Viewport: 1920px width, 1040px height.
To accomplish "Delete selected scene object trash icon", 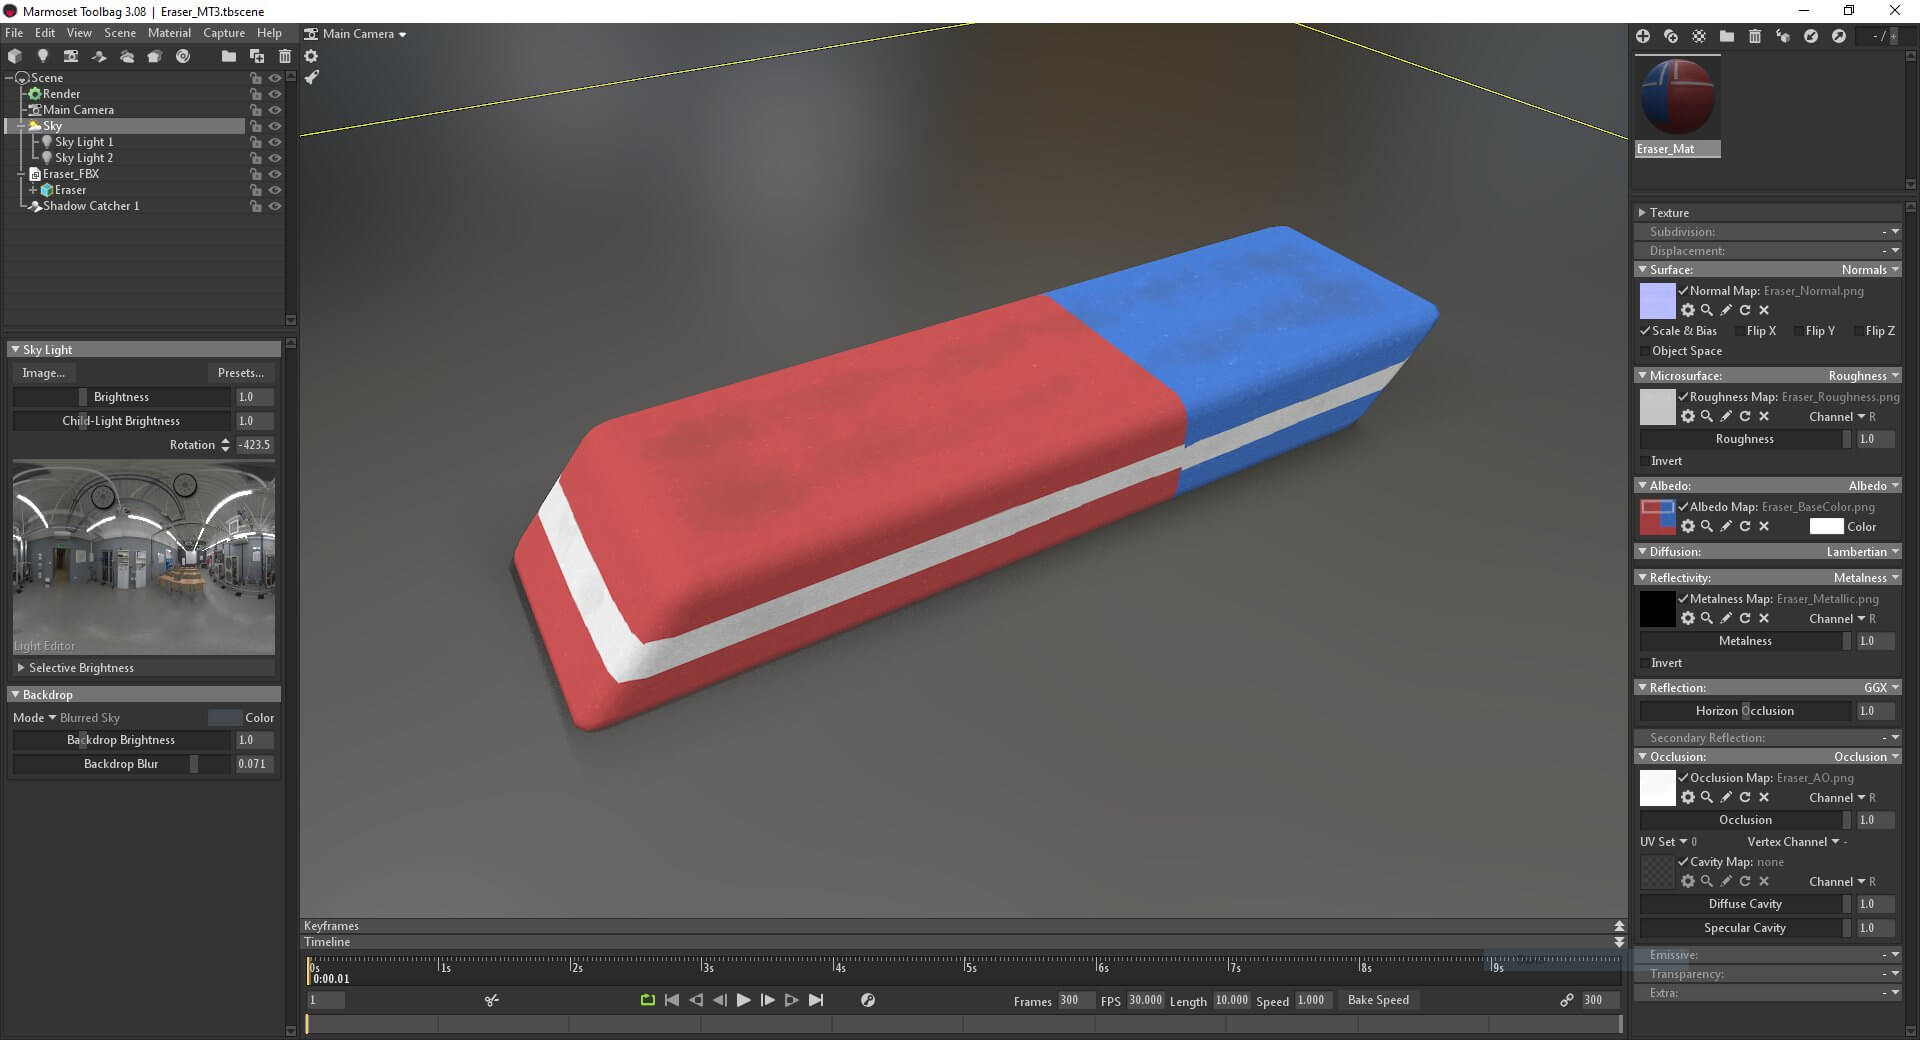I will pyautogui.click(x=285, y=56).
